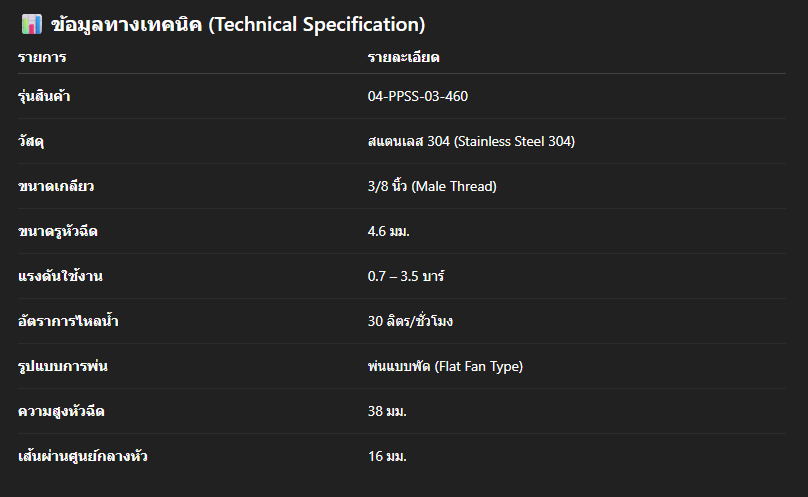Select the 38 มม. nozzle height value
Screen dimensions: 808x497
[387, 412]
